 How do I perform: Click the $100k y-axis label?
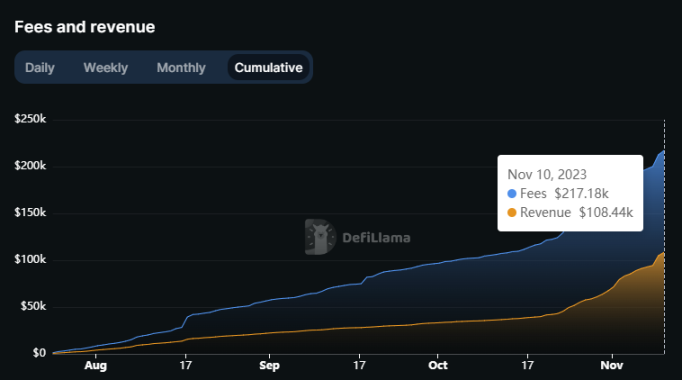pyautogui.click(x=30, y=260)
